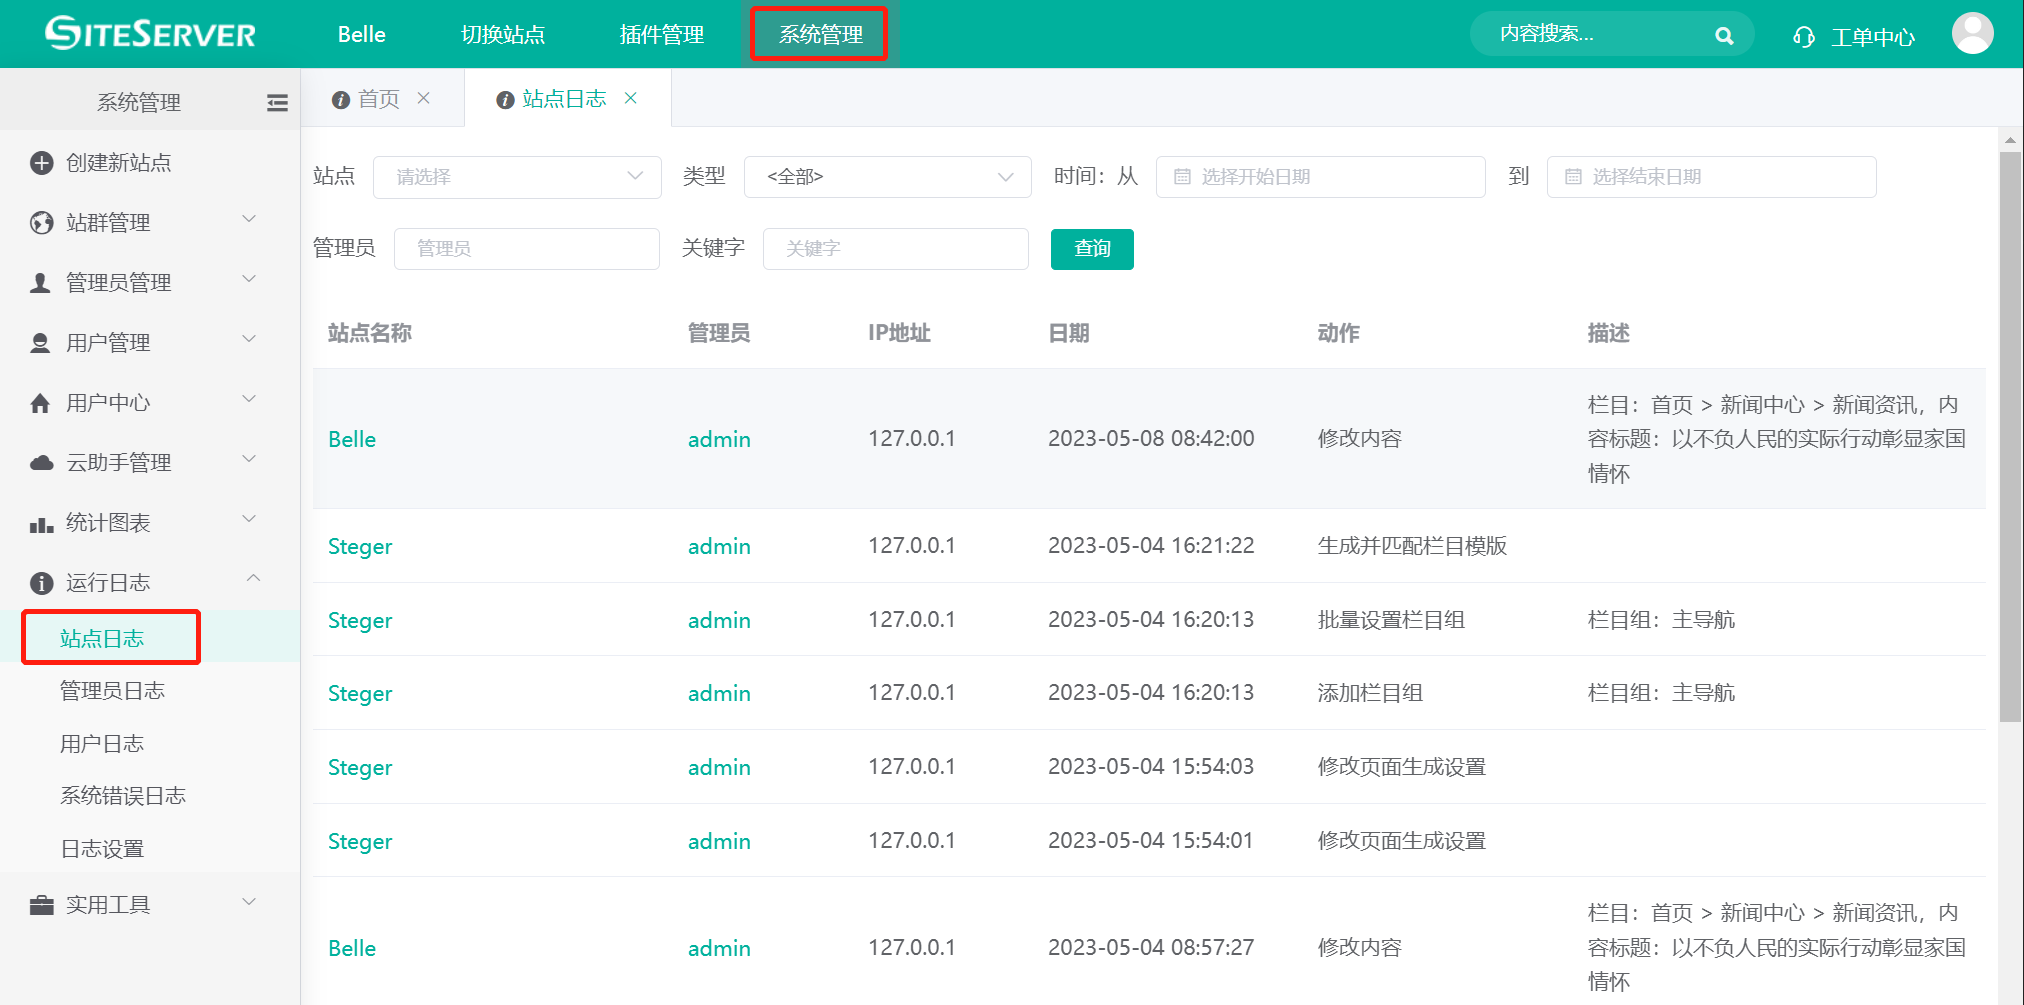The width and height of the screenshot is (2024, 1005).
Task: Click the search magnifier icon
Action: 1723,36
